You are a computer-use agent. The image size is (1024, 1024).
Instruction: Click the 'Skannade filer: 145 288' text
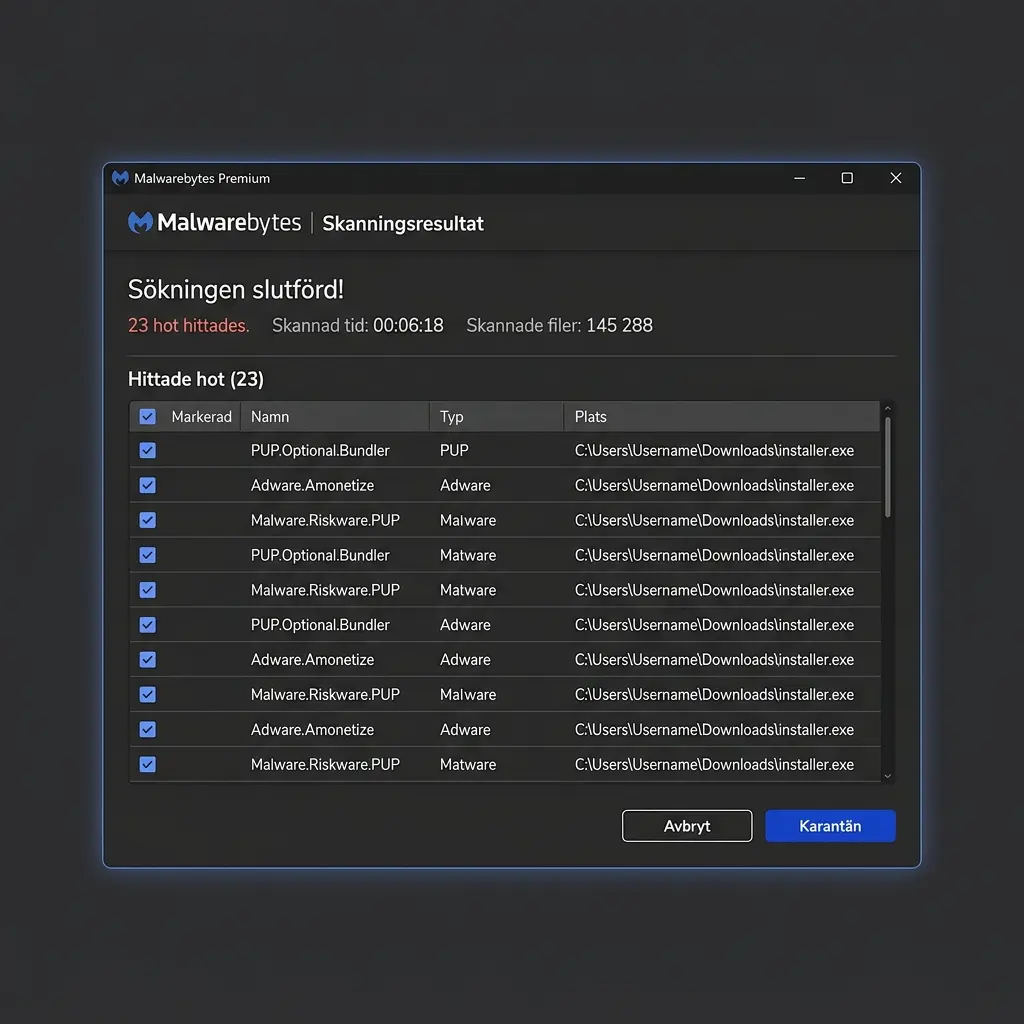[559, 325]
